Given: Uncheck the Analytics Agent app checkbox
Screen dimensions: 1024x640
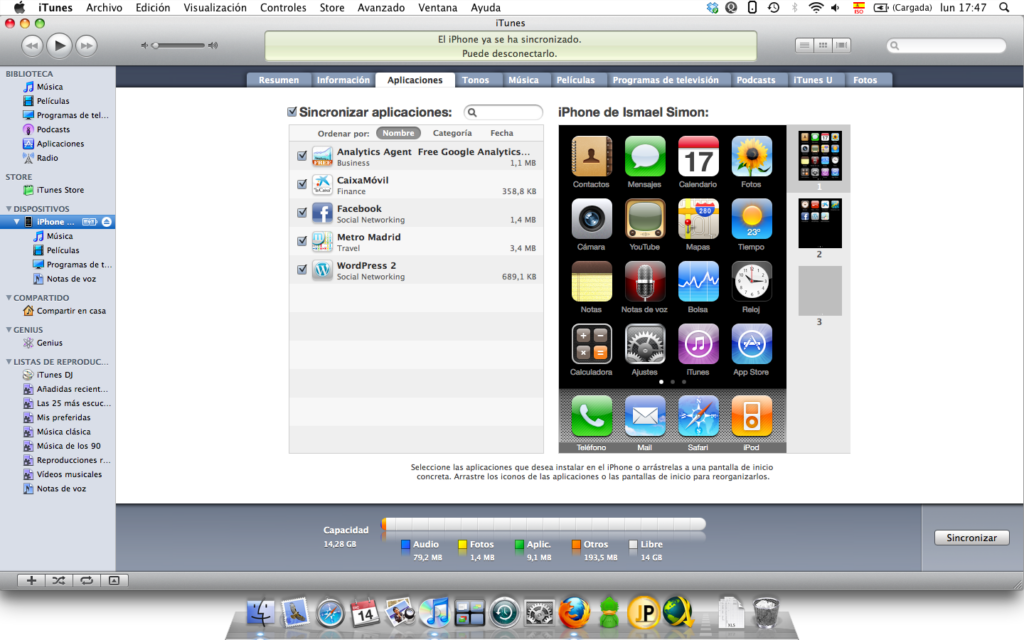Looking at the screenshot, I should [x=302, y=155].
